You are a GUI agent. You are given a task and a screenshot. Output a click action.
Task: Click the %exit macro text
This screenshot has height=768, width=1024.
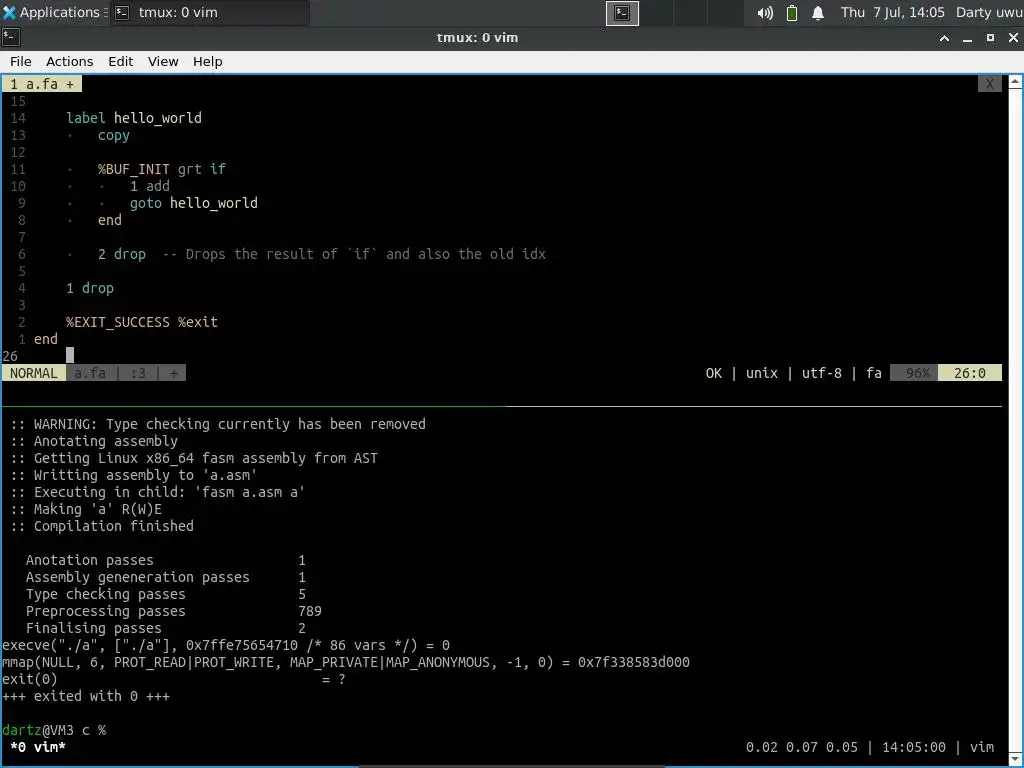click(198, 322)
